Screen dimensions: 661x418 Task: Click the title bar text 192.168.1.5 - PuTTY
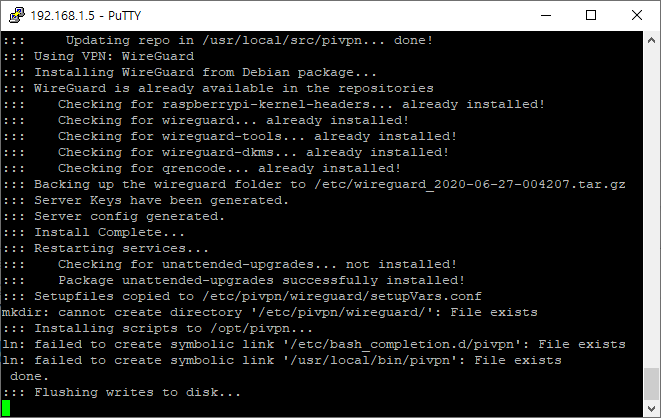pyautogui.click(x=86, y=16)
